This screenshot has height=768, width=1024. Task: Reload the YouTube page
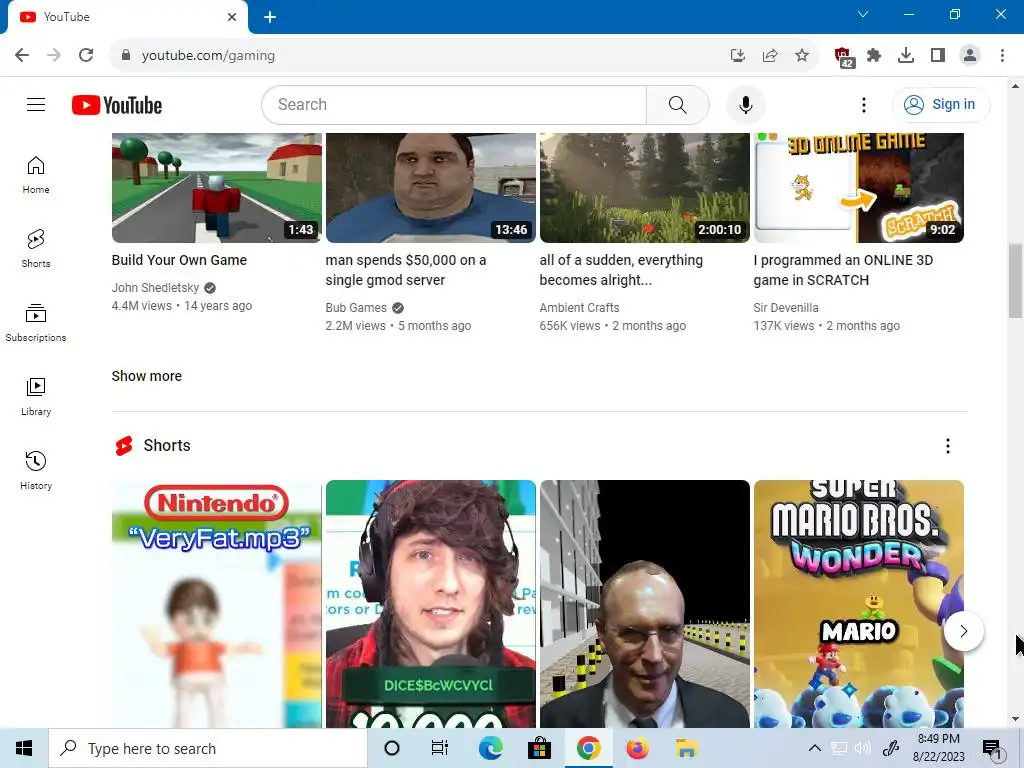coord(86,56)
